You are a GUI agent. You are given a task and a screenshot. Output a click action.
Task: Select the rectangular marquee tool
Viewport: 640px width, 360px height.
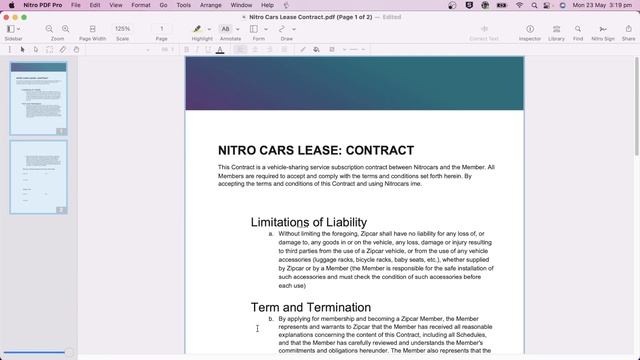[49, 49]
